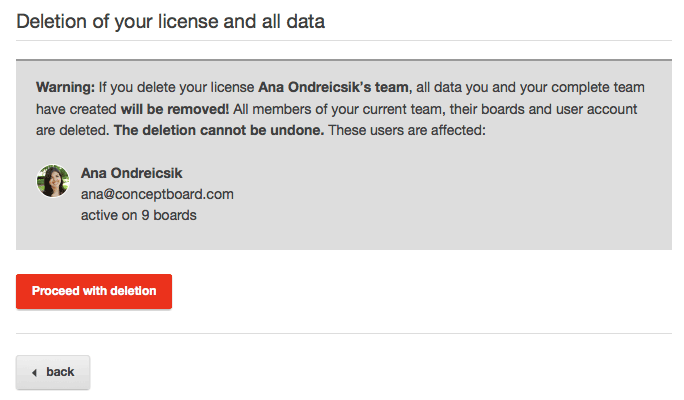Image resolution: width=684 pixels, height=400 pixels.
Task: Click the word 'license' in the warning text
Action: [233, 87]
